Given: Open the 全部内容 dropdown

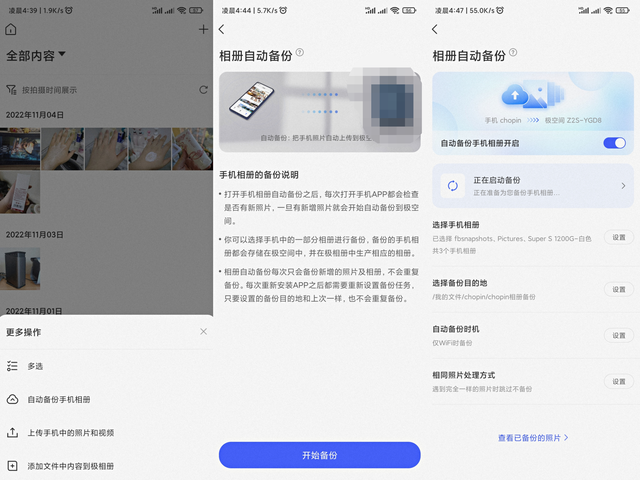Looking at the screenshot, I should pyautogui.click(x=36, y=55).
